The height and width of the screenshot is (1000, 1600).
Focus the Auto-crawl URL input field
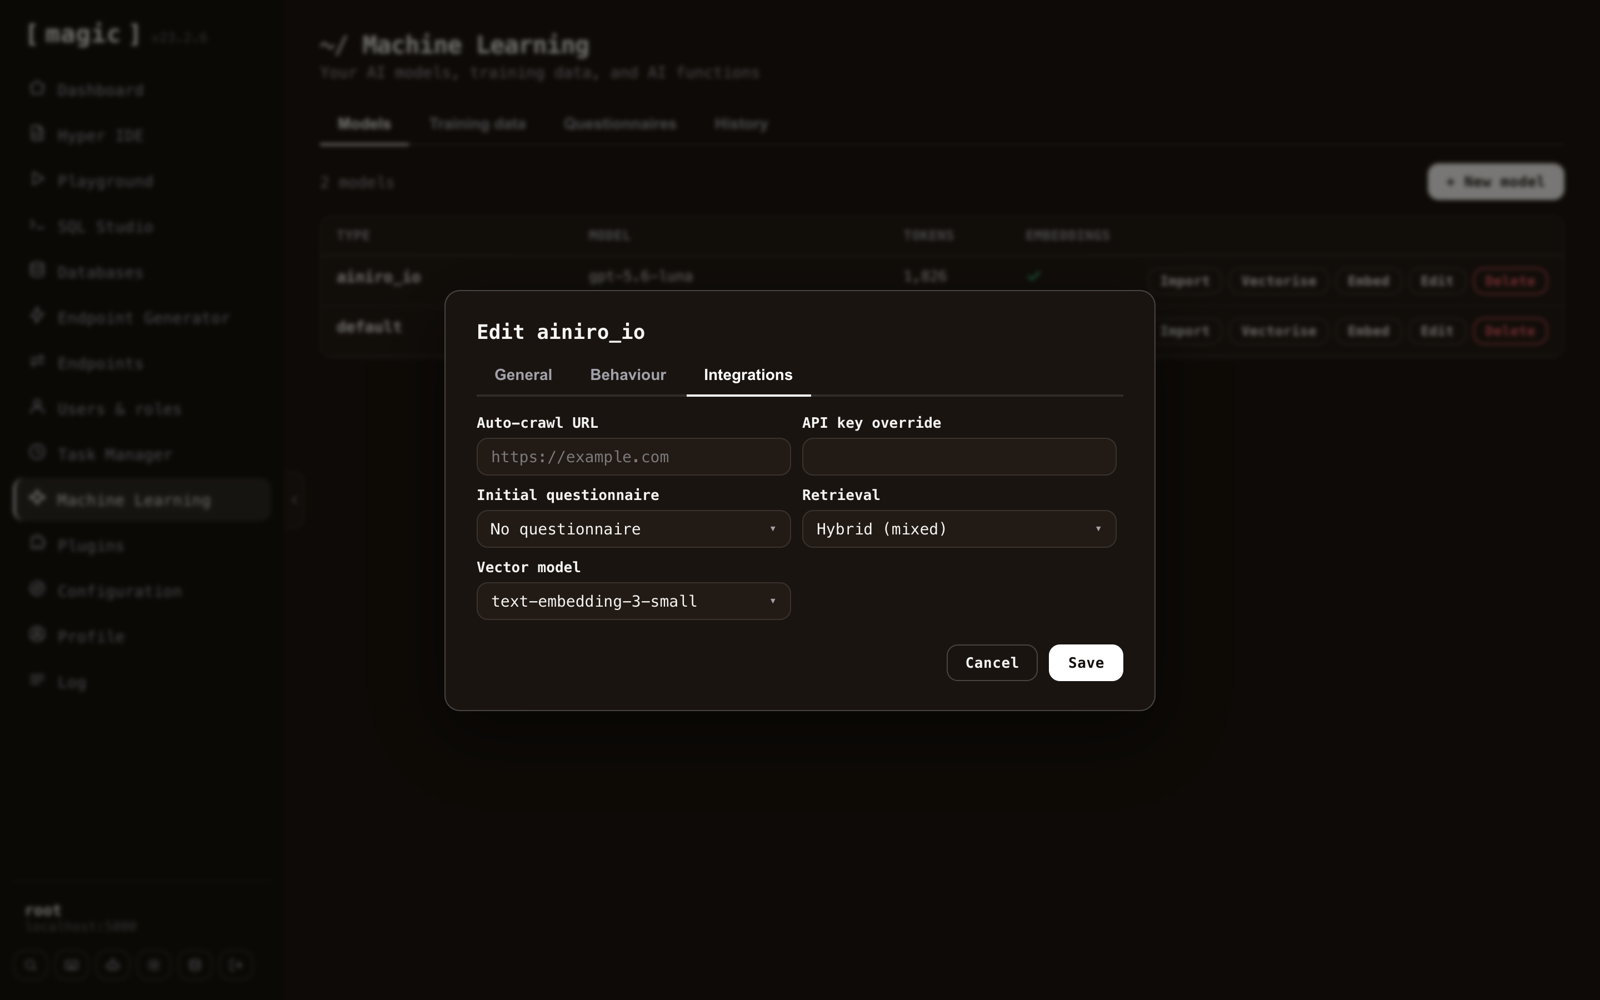633,457
